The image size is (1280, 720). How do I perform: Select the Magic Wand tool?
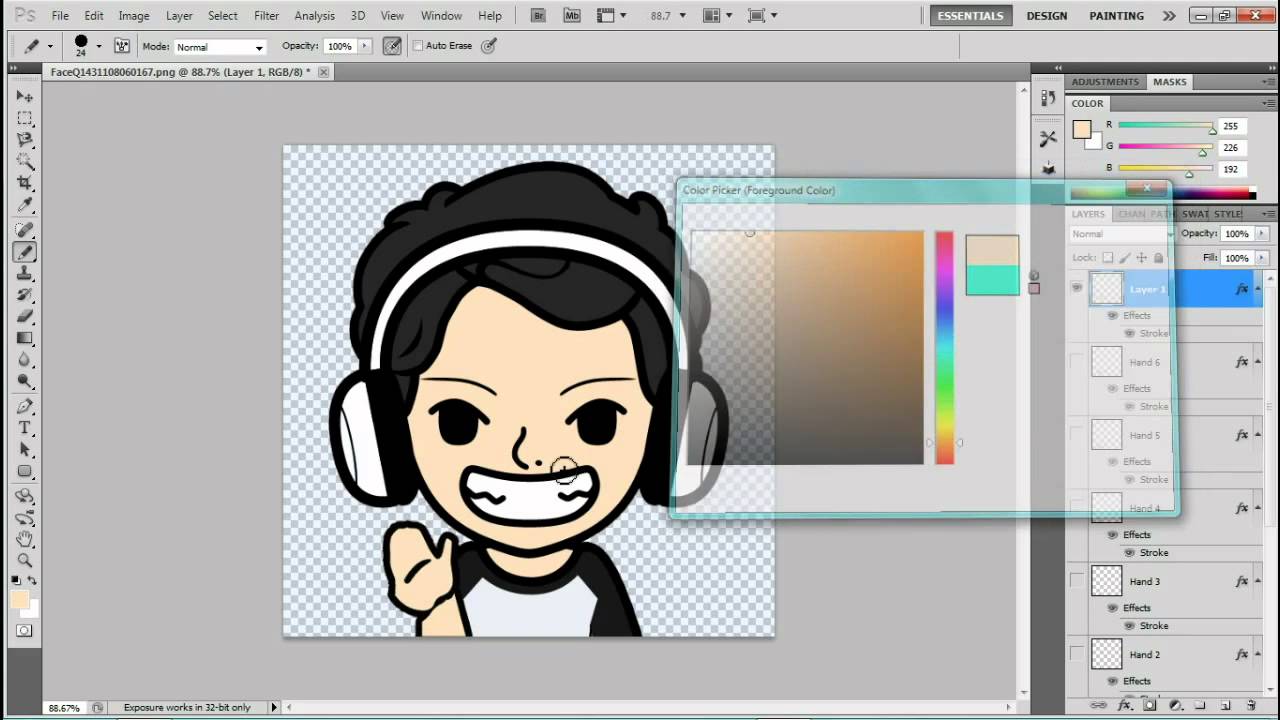coord(25,162)
